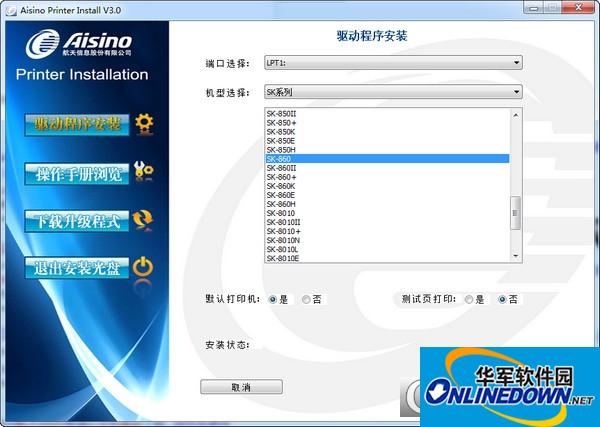Select SK-8010II in the model list
Viewport: 600px width, 427px height.
(387, 222)
